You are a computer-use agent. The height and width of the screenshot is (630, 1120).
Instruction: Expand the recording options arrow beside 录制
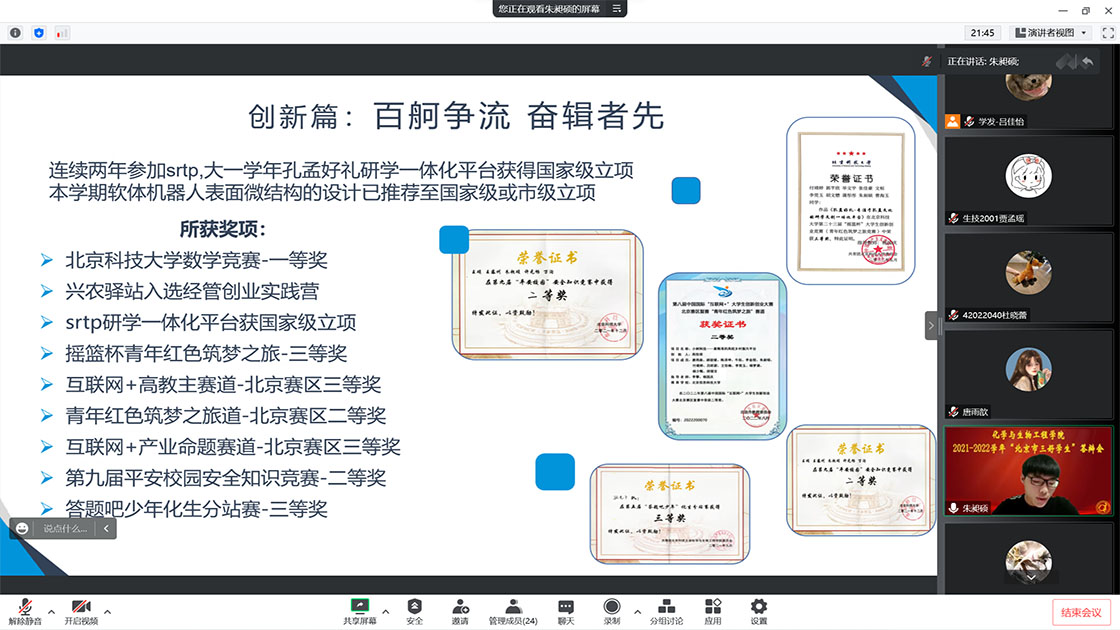tap(637, 611)
